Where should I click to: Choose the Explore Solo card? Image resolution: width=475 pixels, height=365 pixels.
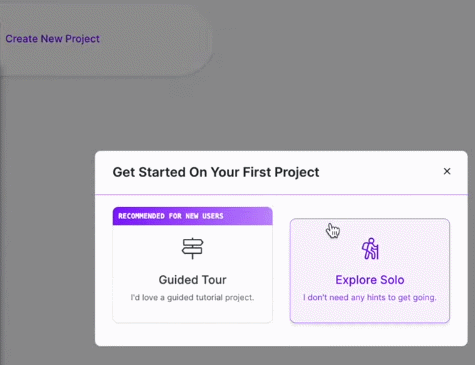370,271
